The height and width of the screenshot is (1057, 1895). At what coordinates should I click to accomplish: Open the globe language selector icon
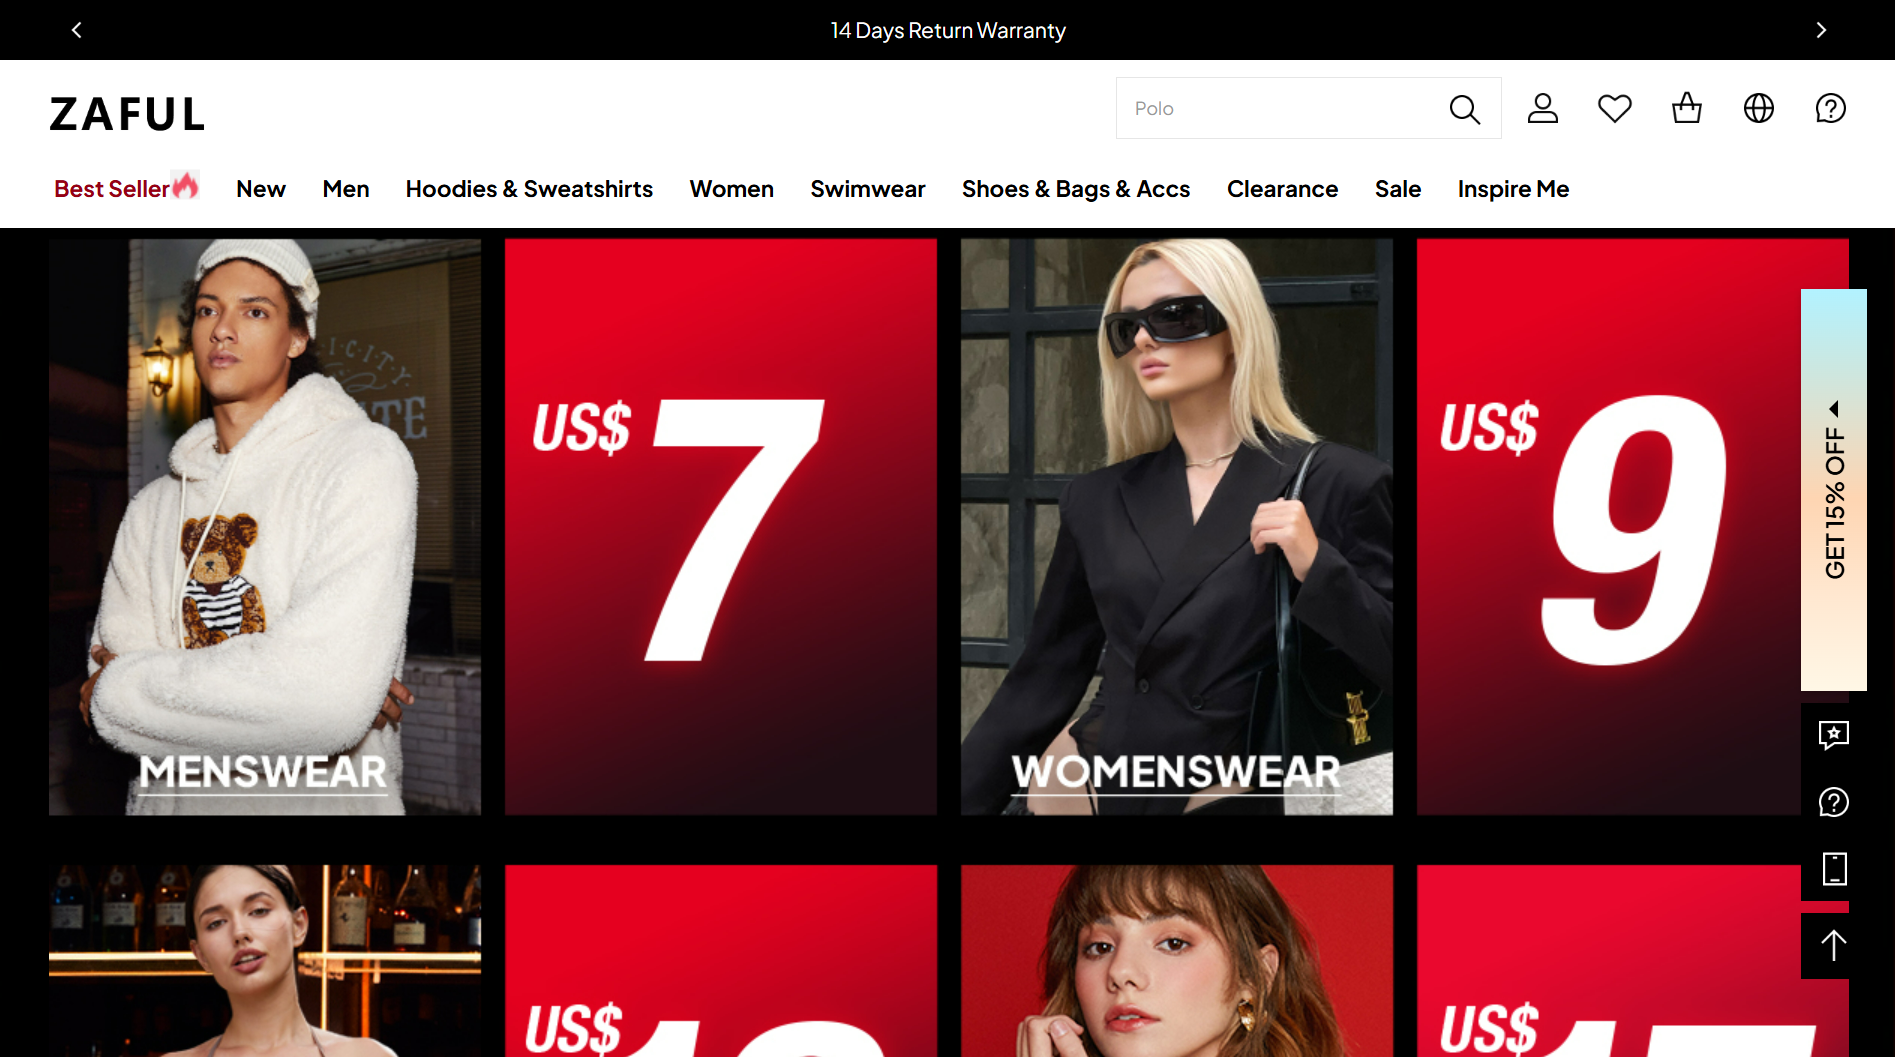1758,108
